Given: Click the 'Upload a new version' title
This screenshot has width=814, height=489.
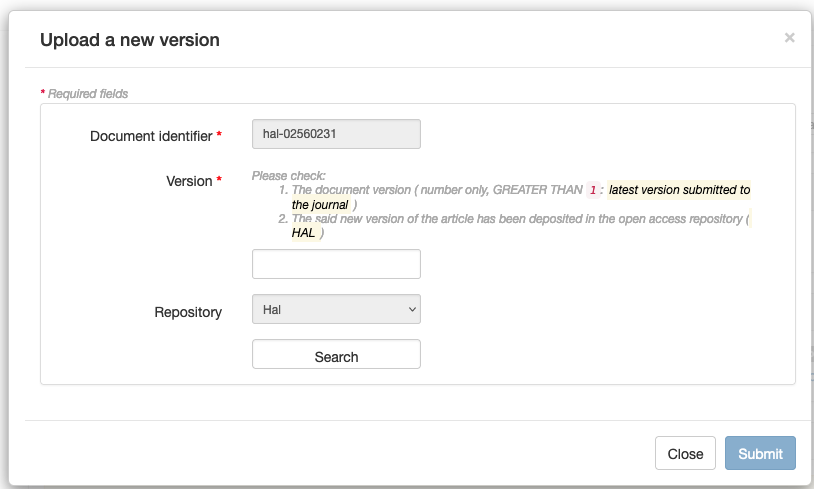Looking at the screenshot, I should click(x=129, y=40).
